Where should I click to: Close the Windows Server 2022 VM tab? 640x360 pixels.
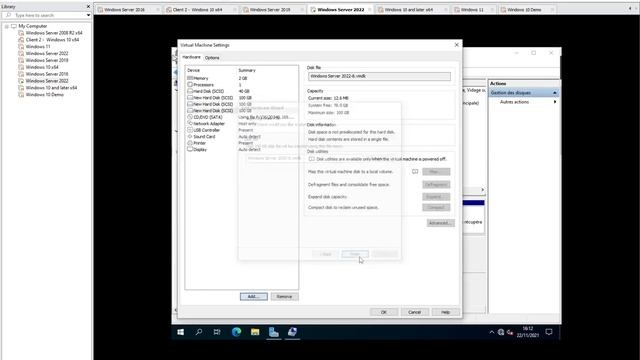click(x=369, y=9)
